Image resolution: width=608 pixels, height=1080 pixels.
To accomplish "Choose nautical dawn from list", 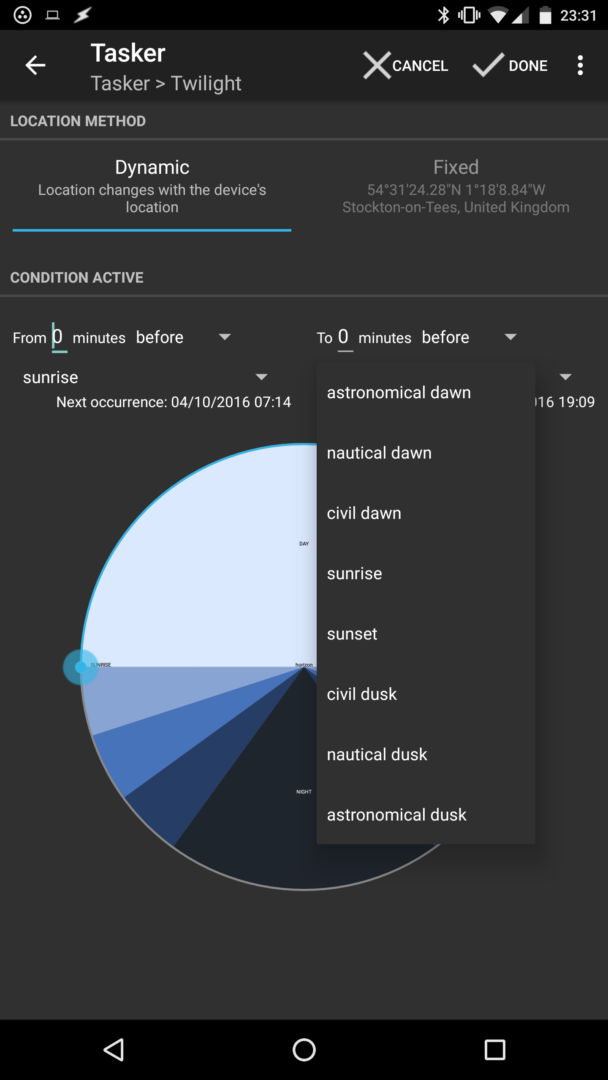I will coord(379,453).
